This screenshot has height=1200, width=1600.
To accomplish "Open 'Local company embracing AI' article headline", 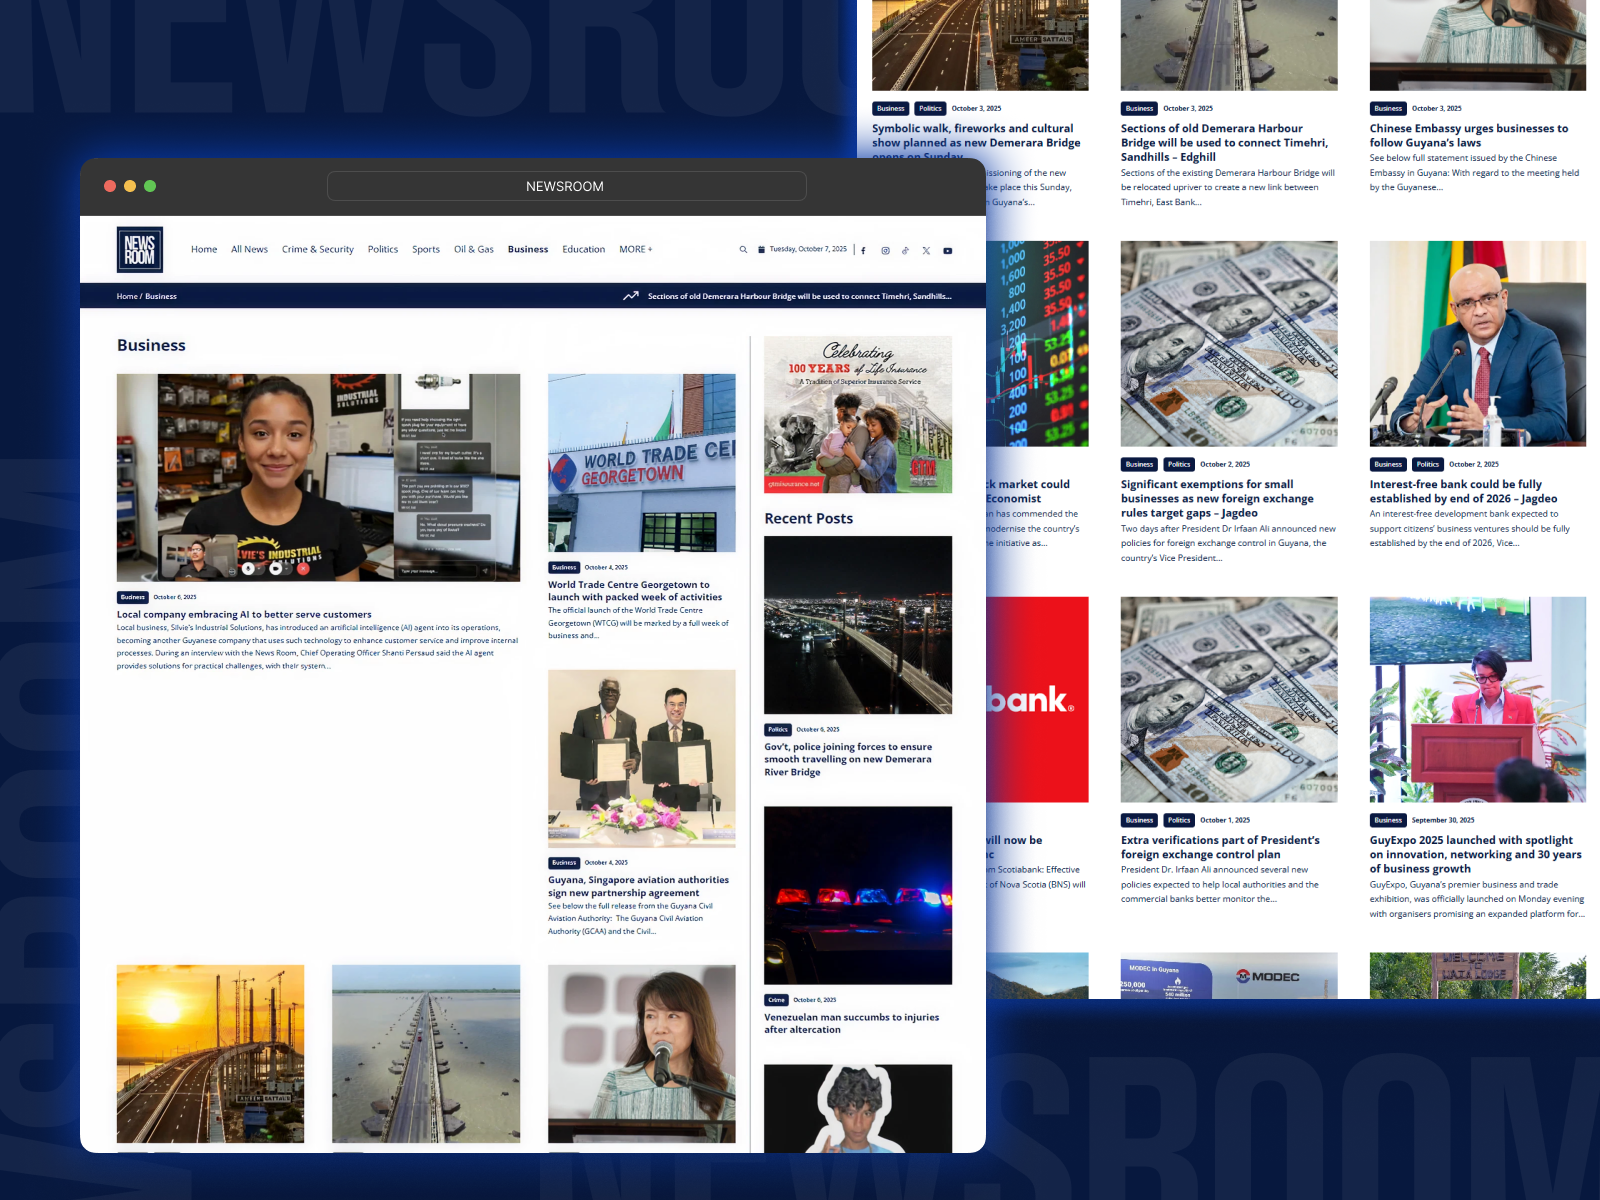I will coord(244,615).
